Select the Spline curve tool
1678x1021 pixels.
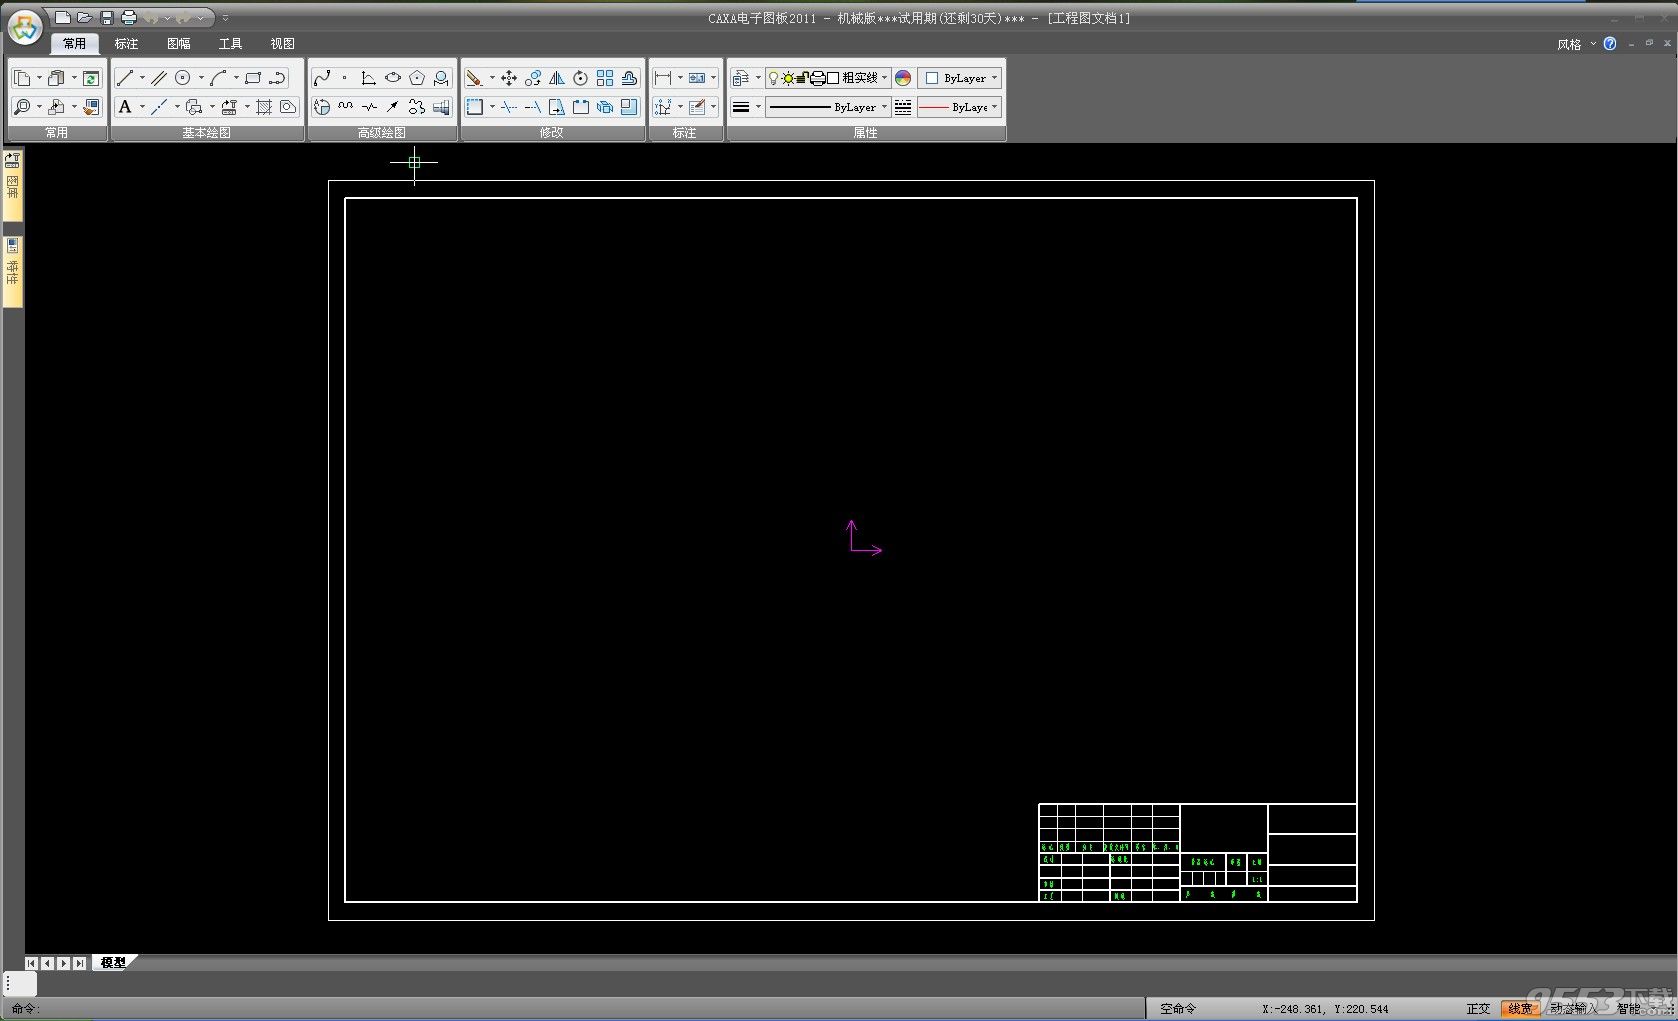point(322,78)
